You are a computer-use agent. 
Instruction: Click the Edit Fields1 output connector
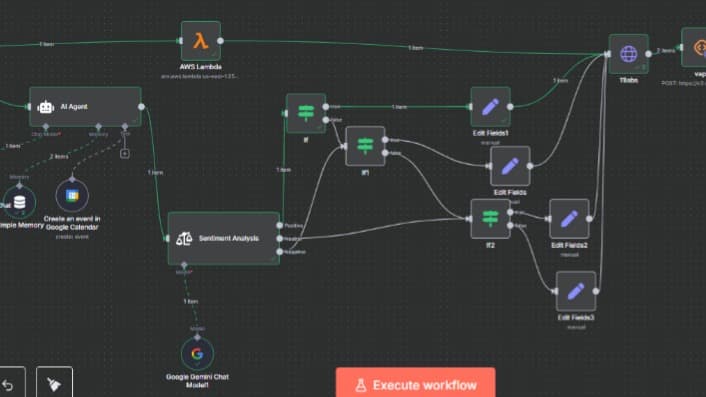510,107
